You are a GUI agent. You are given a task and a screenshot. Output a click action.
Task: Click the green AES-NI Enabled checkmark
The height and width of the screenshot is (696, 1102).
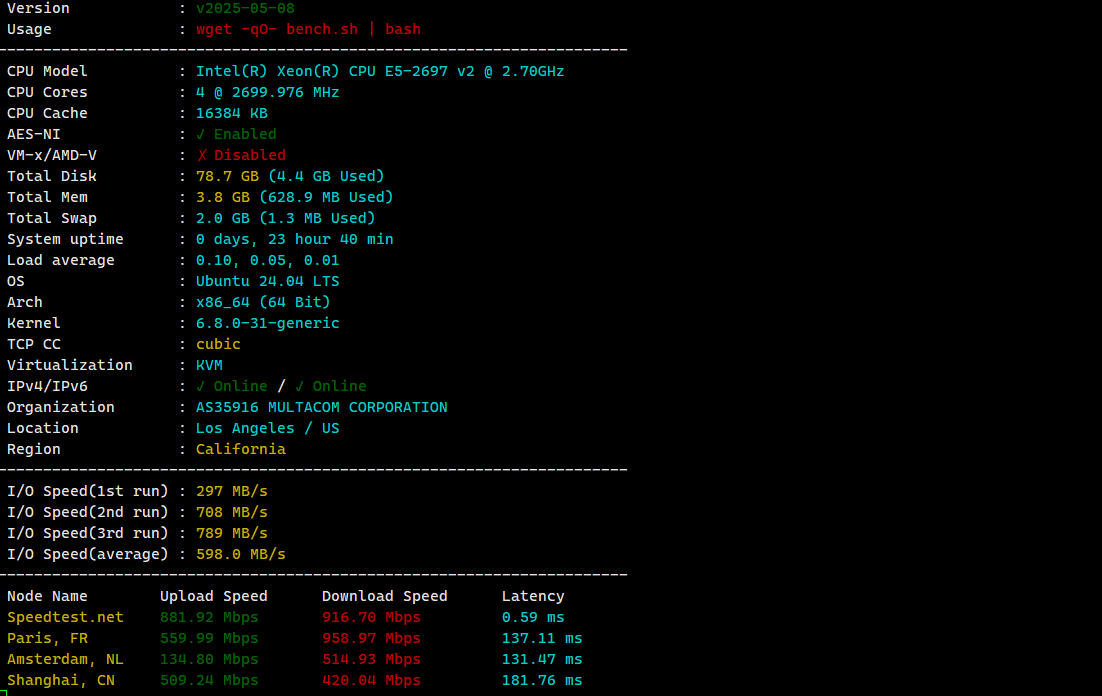pos(201,134)
